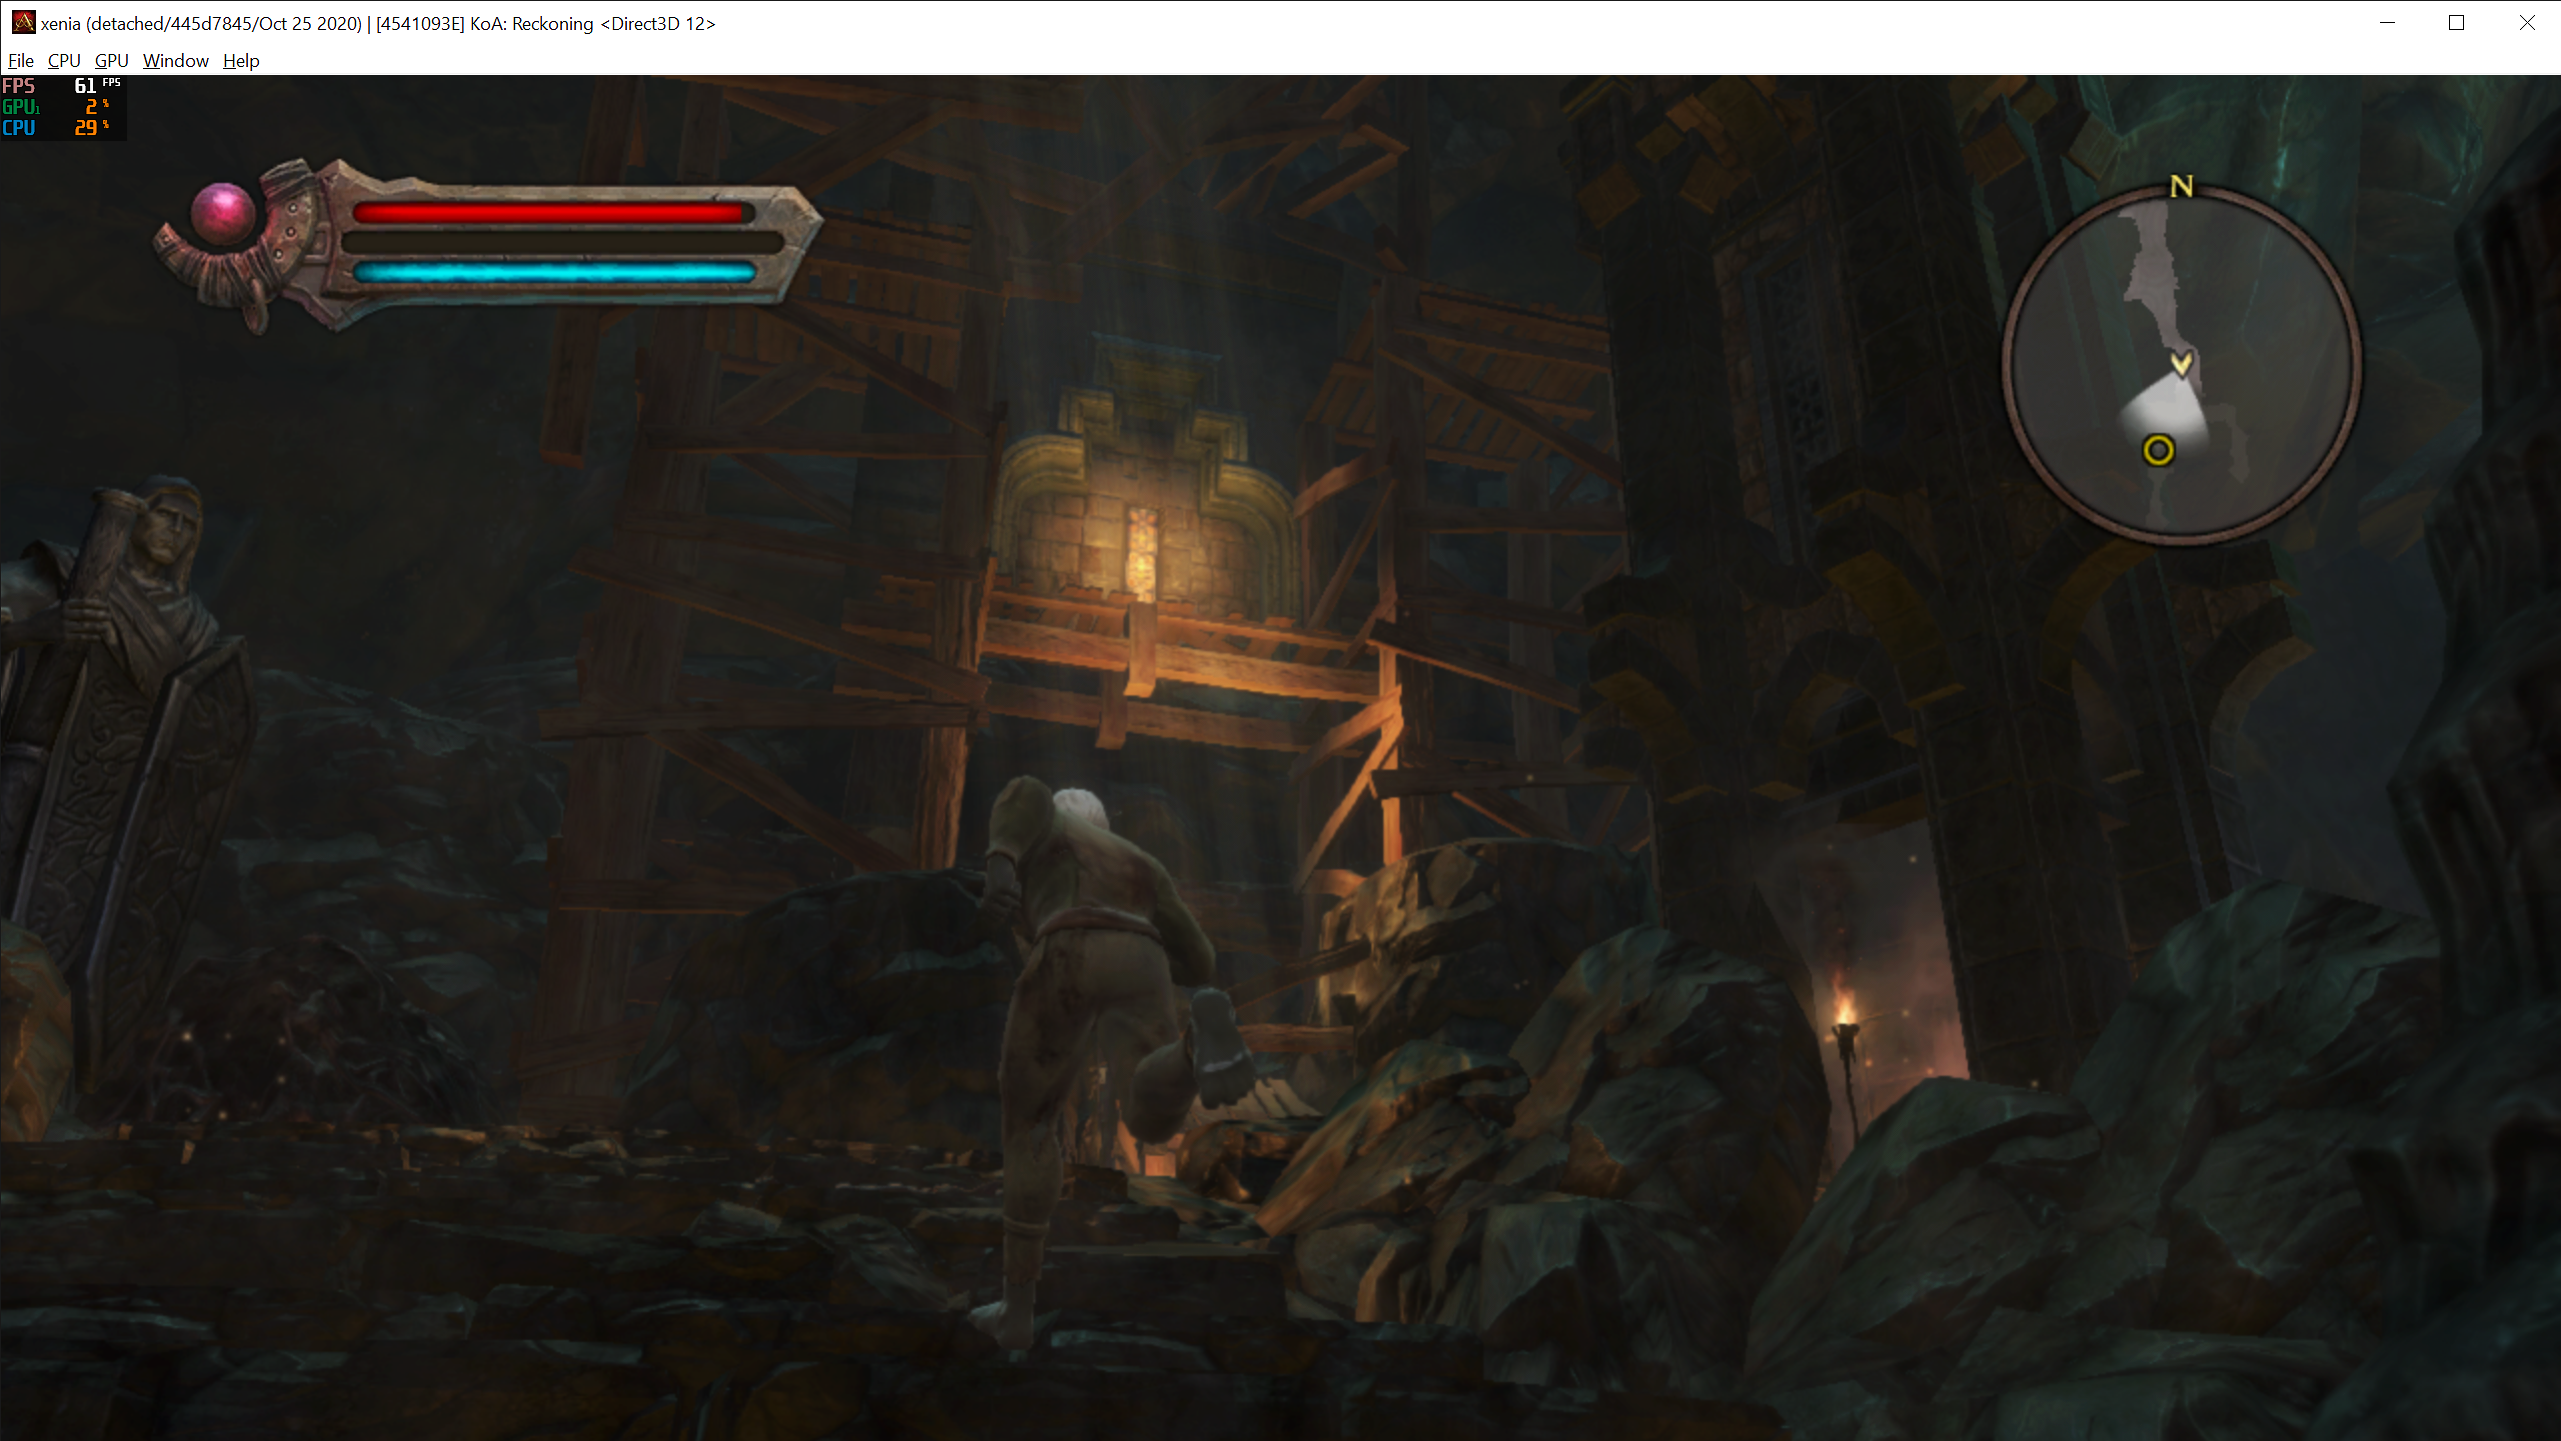The image size is (2561, 1441).
Task: Click the yellow quest circle on minimap
Action: tap(2158, 450)
